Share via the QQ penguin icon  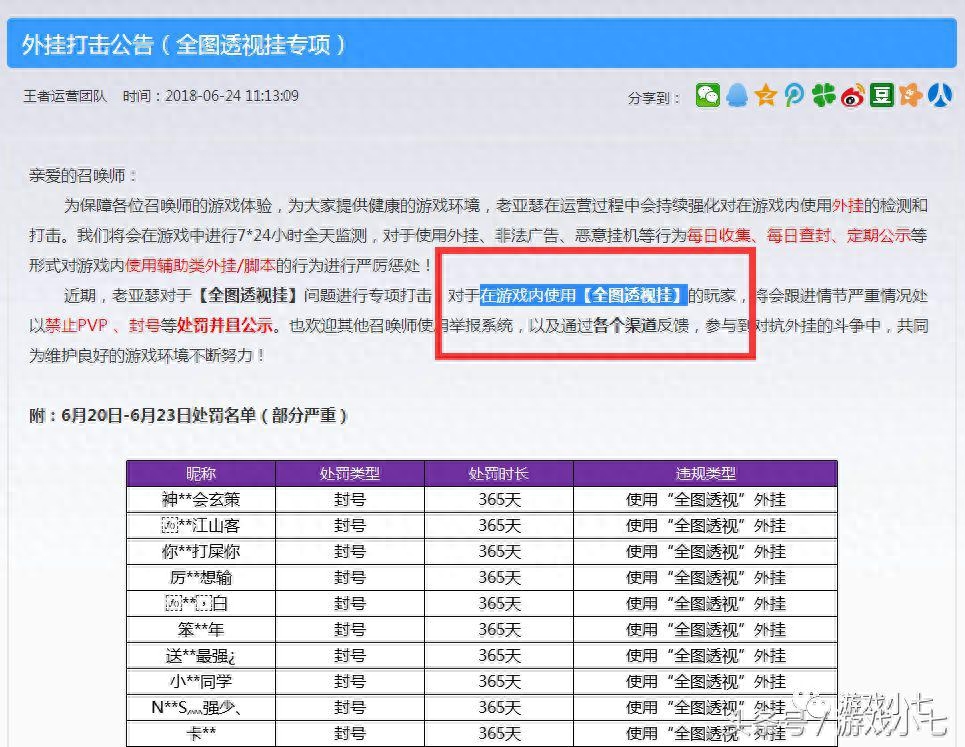coord(737,96)
